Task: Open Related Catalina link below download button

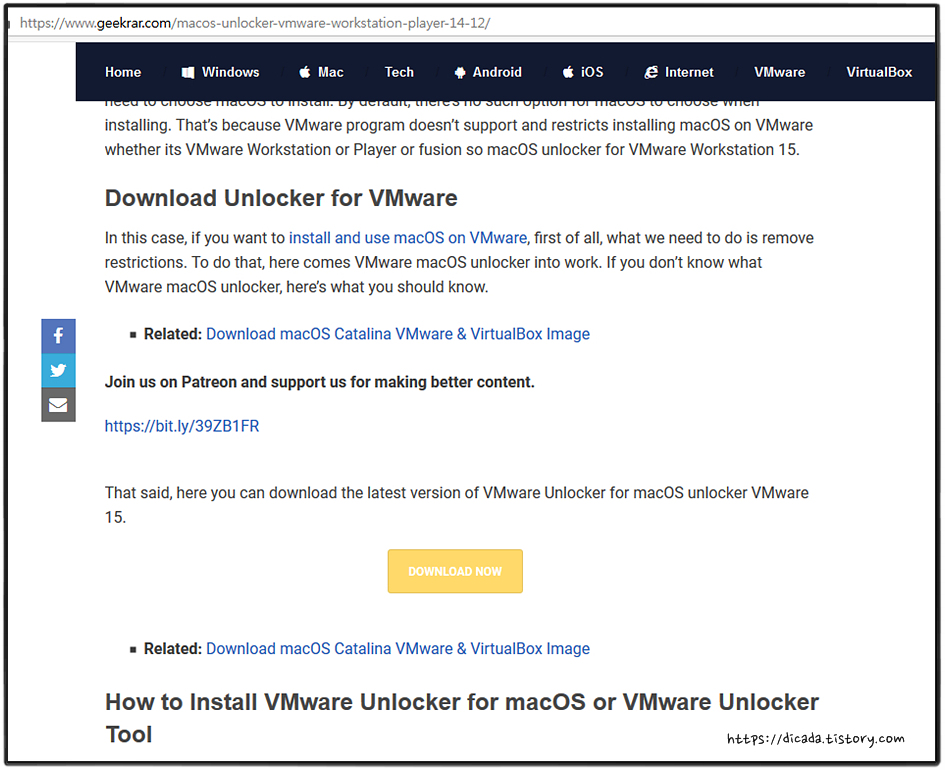Action: 398,648
